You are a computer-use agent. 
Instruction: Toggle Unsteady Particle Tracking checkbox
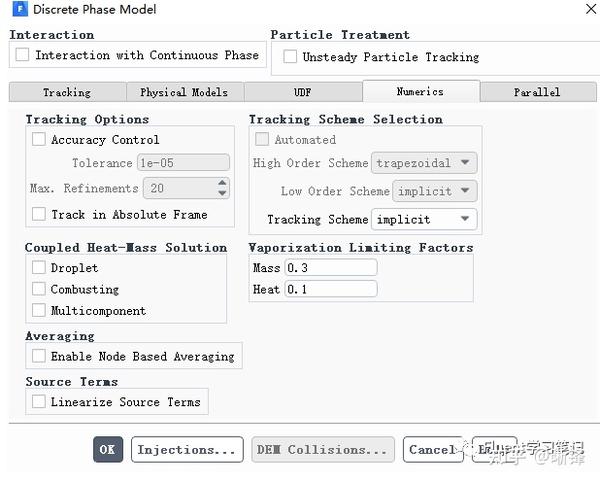(290, 57)
